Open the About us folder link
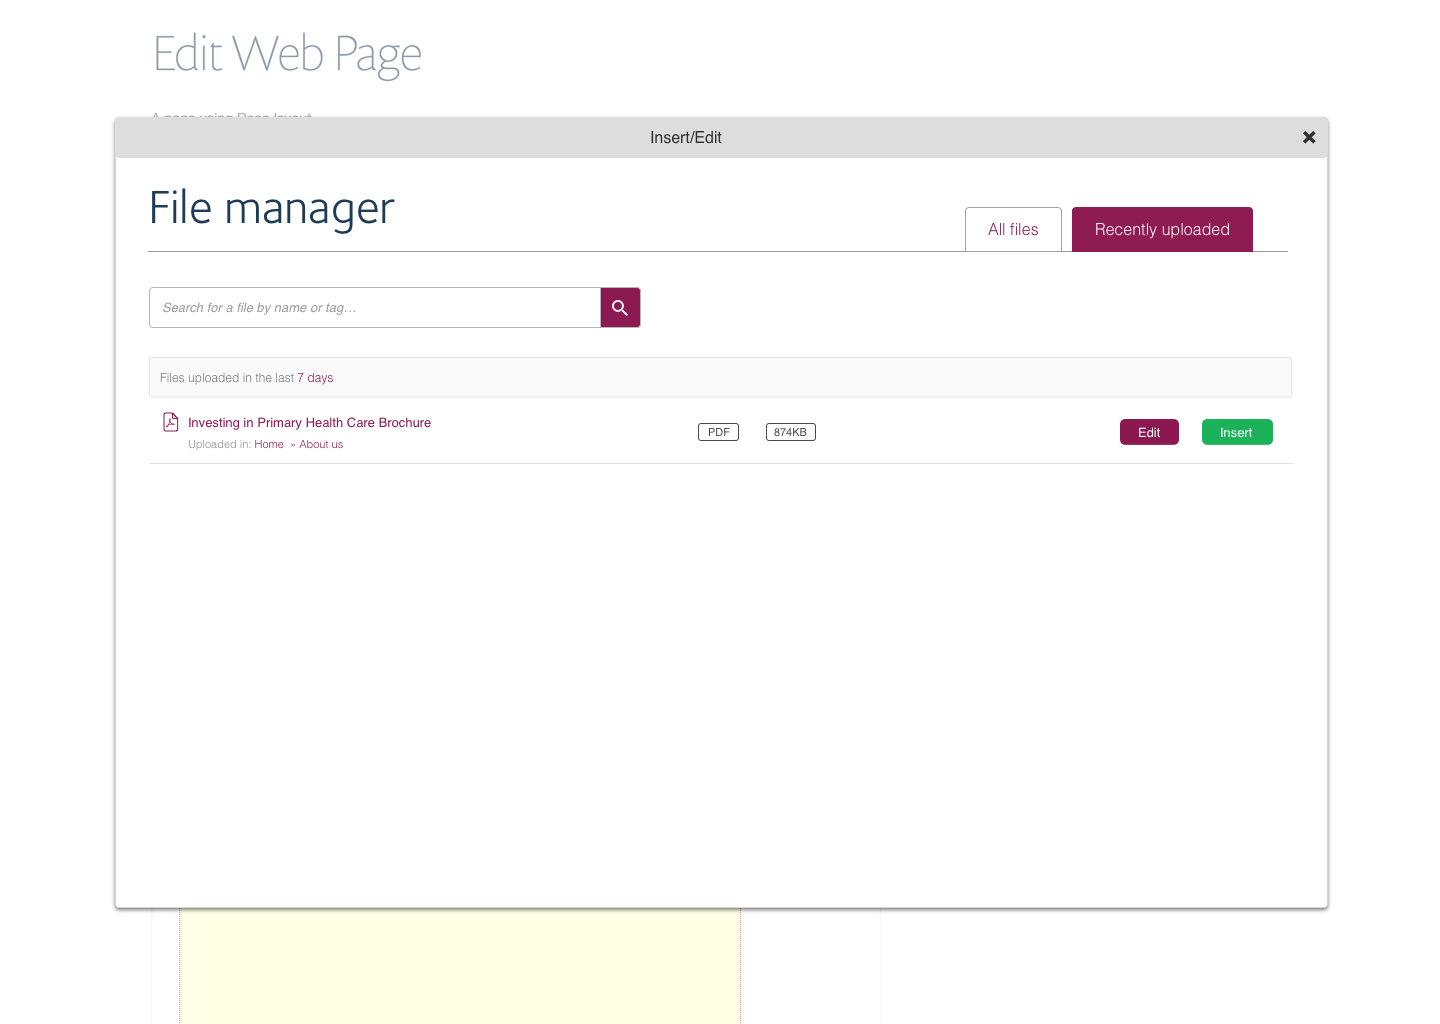The width and height of the screenshot is (1440, 1024). [321, 445]
